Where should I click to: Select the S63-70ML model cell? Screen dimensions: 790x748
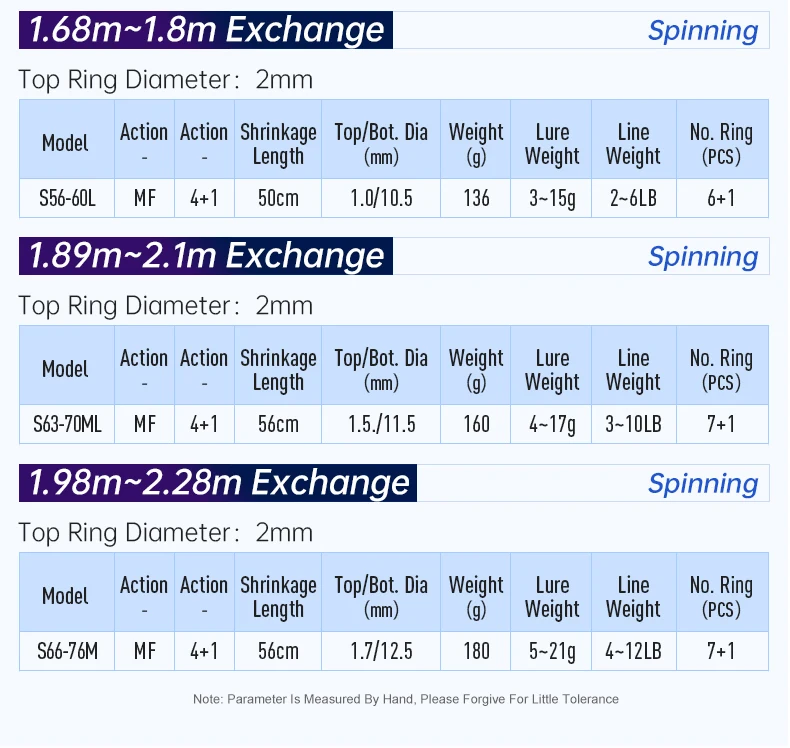pyautogui.click(x=66, y=424)
